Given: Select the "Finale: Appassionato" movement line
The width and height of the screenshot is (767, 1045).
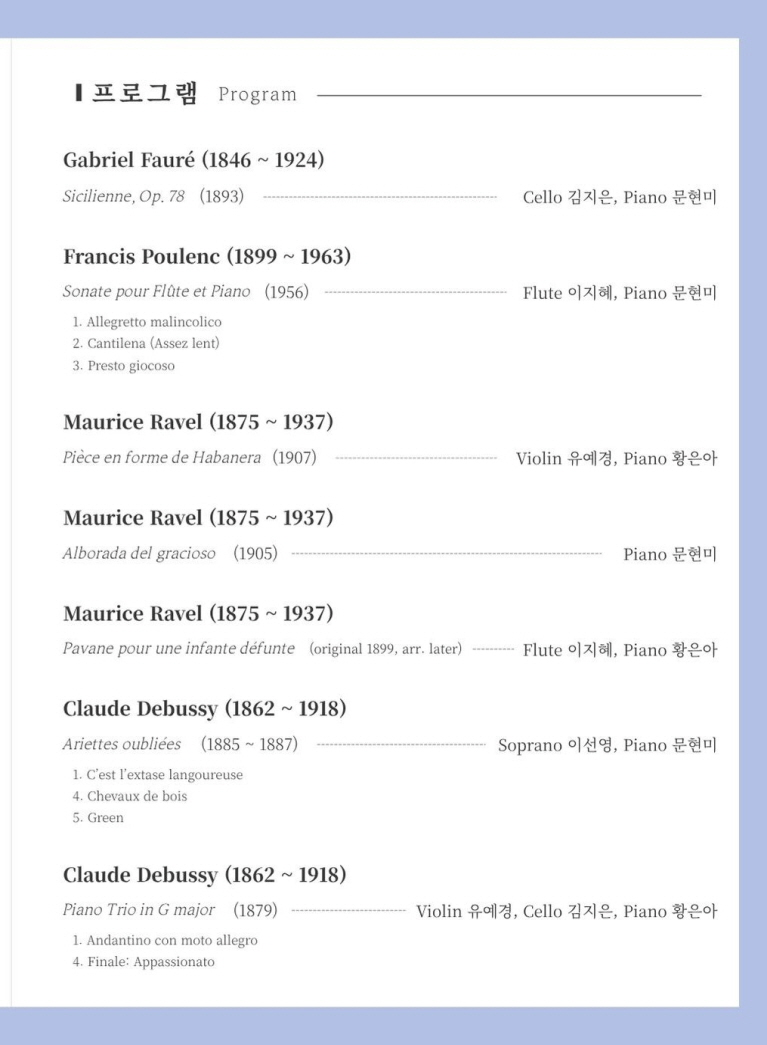Looking at the screenshot, I should (x=143, y=963).
